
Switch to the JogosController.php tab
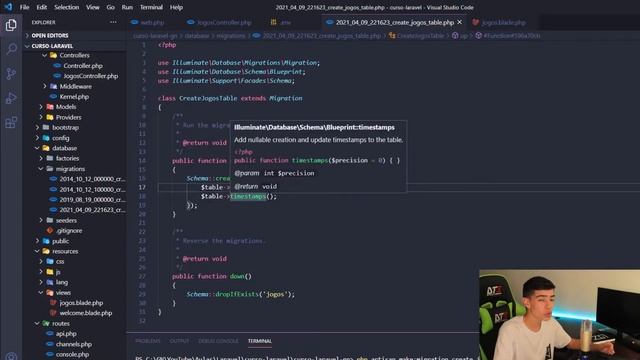[224, 22]
